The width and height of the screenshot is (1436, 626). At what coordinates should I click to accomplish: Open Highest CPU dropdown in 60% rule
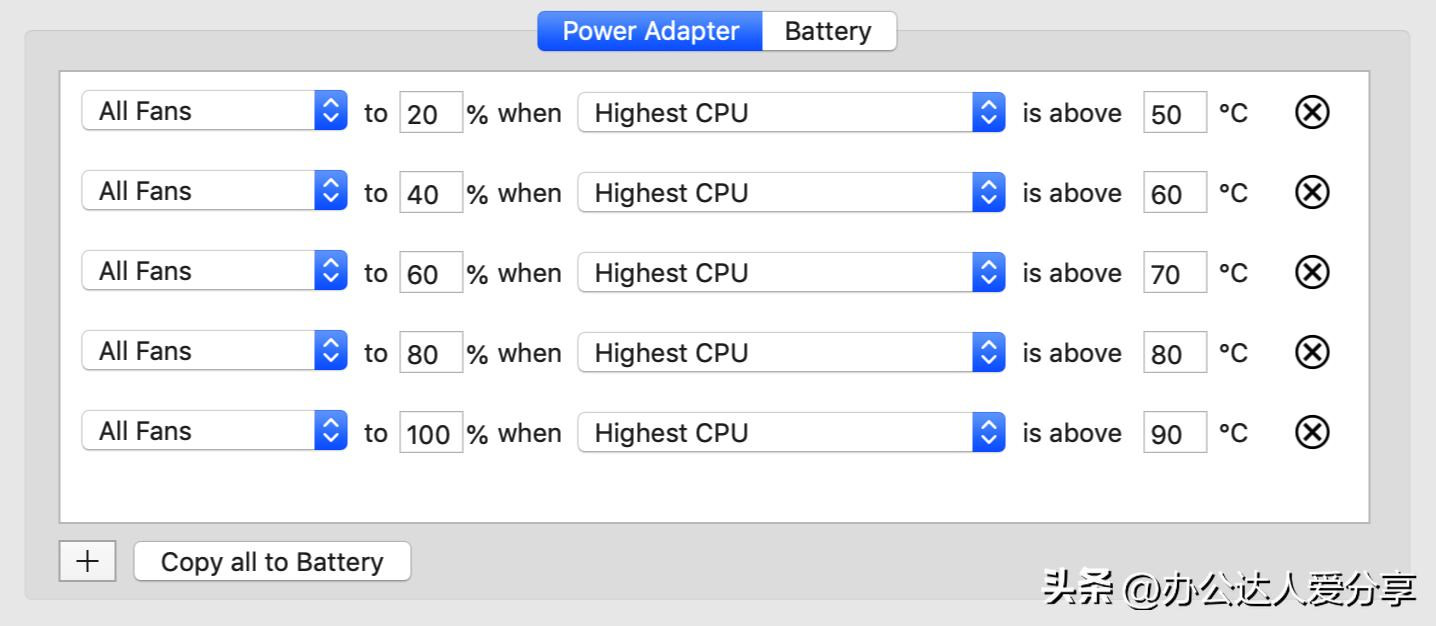point(790,272)
